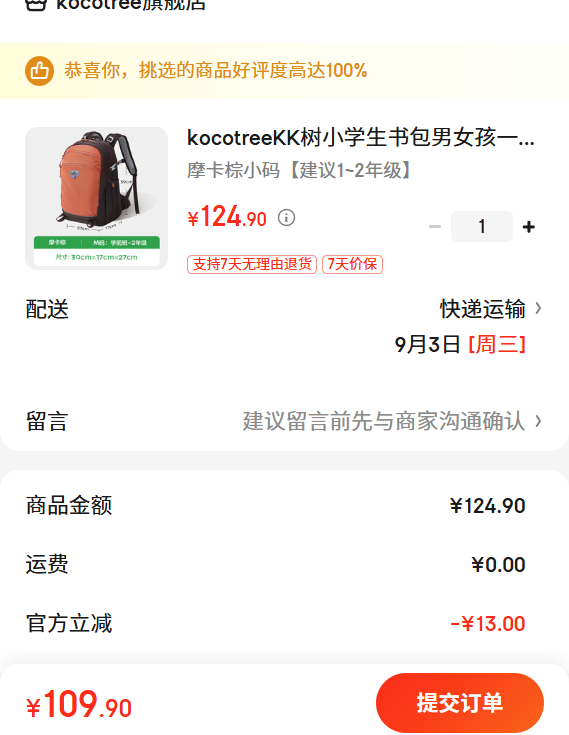The width and height of the screenshot is (569, 735).
Task: Submit order with 提交订单 button
Action: coord(460,703)
